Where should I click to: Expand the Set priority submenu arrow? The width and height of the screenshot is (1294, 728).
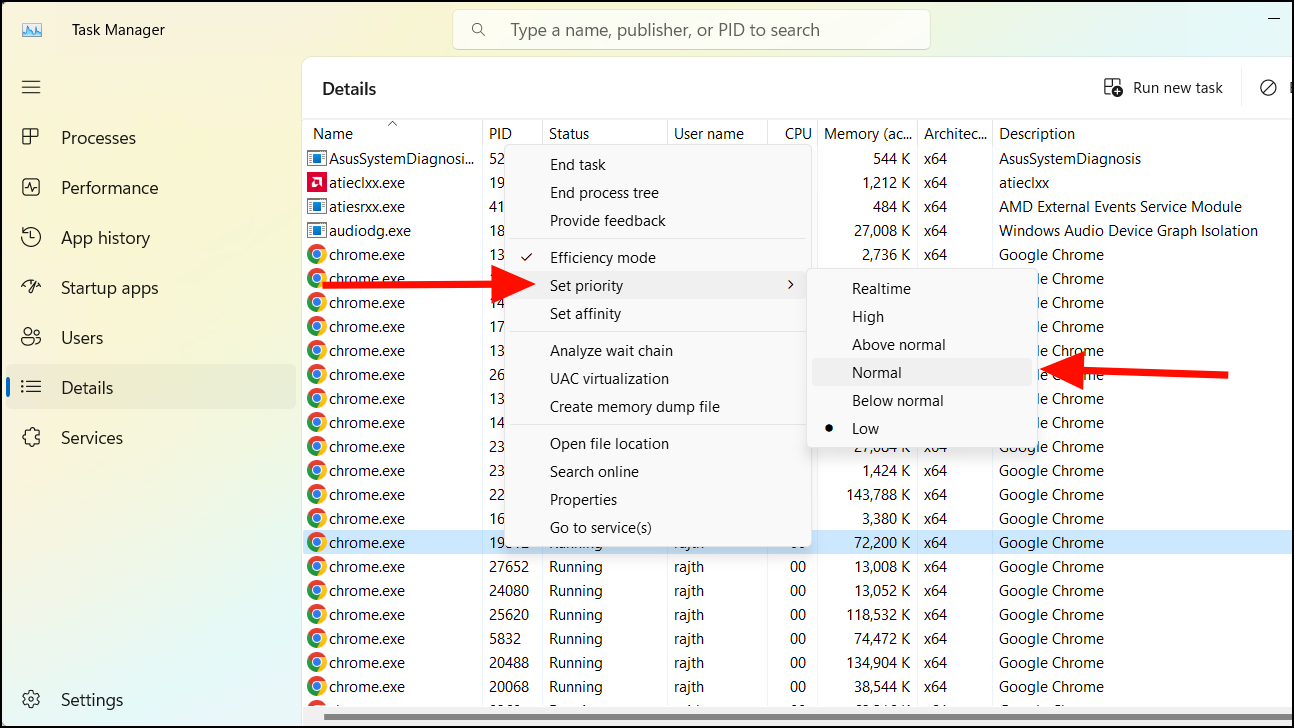(x=790, y=286)
